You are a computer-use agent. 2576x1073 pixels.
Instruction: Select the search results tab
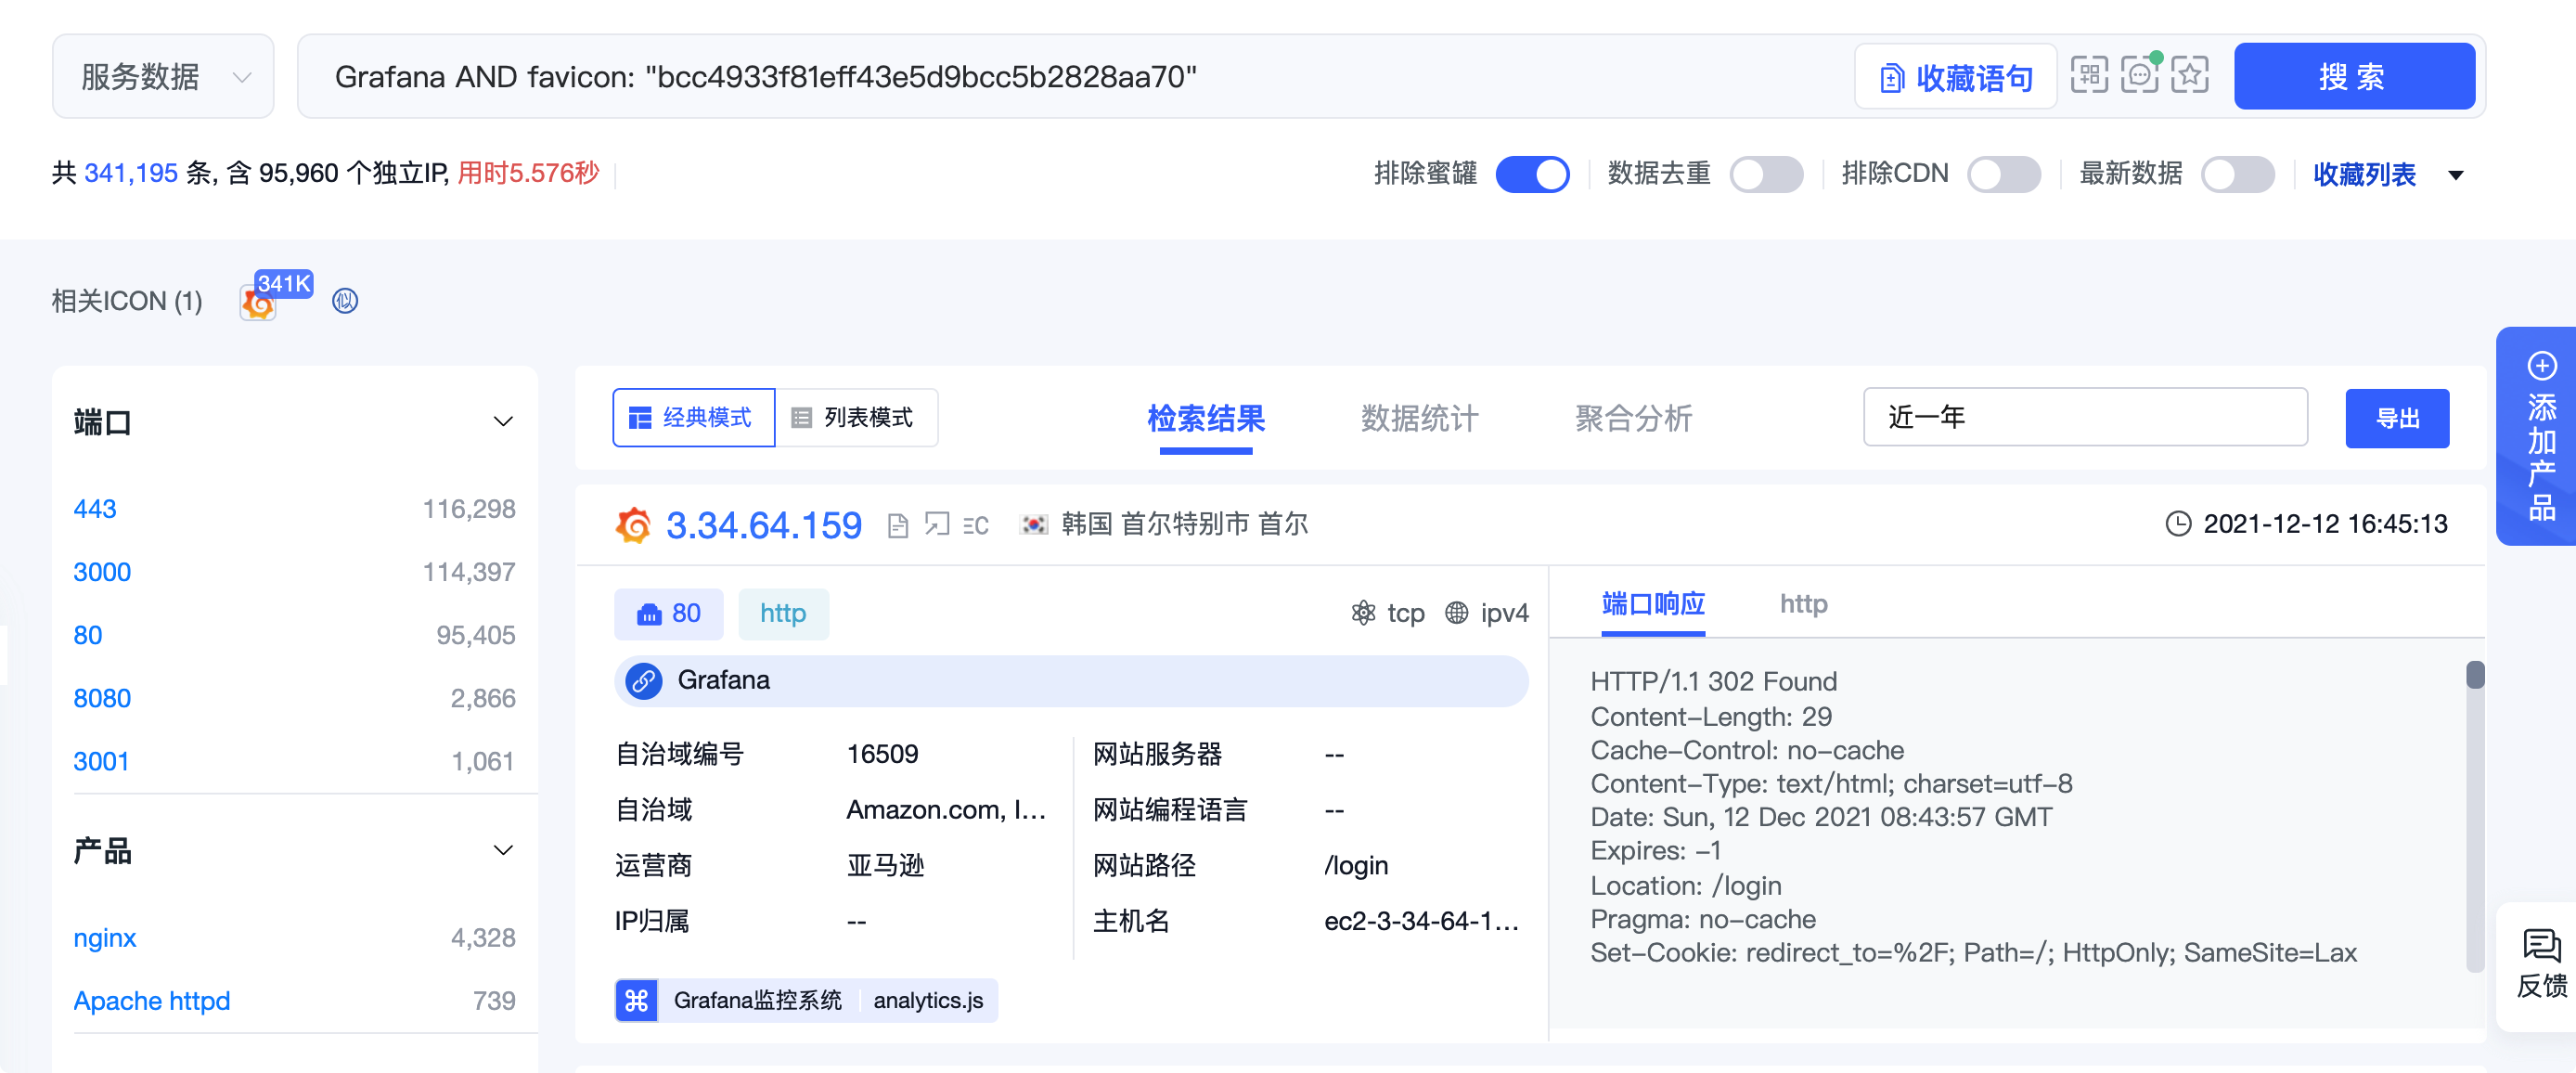pyautogui.click(x=1206, y=418)
